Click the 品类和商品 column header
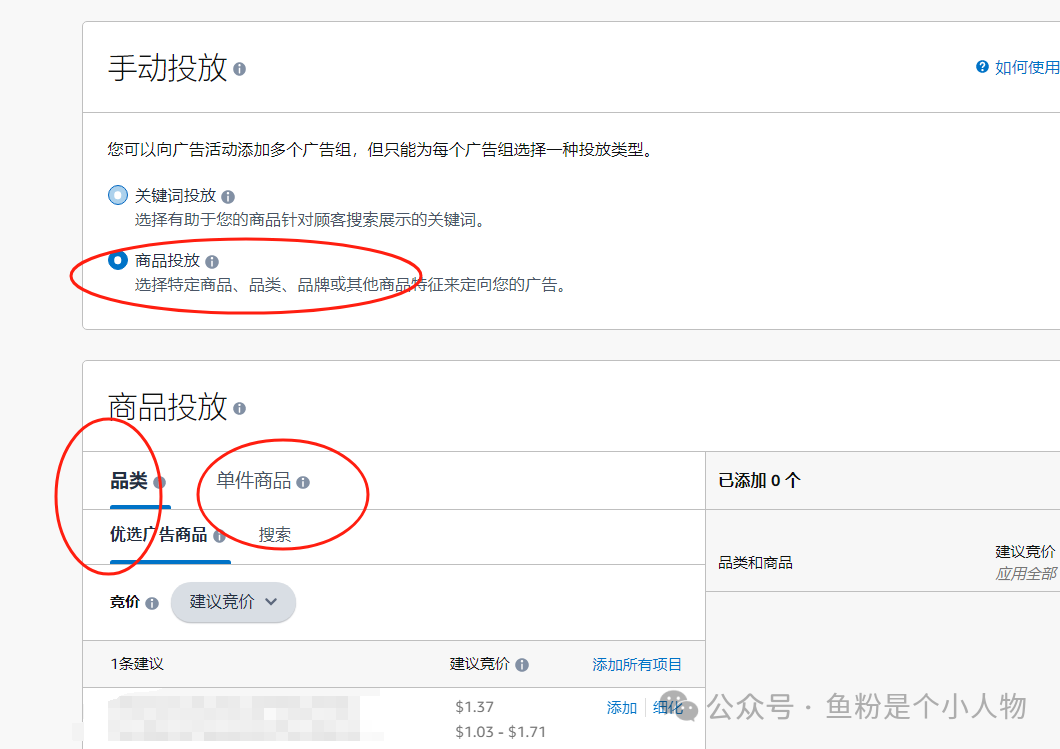 pyautogui.click(x=755, y=562)
